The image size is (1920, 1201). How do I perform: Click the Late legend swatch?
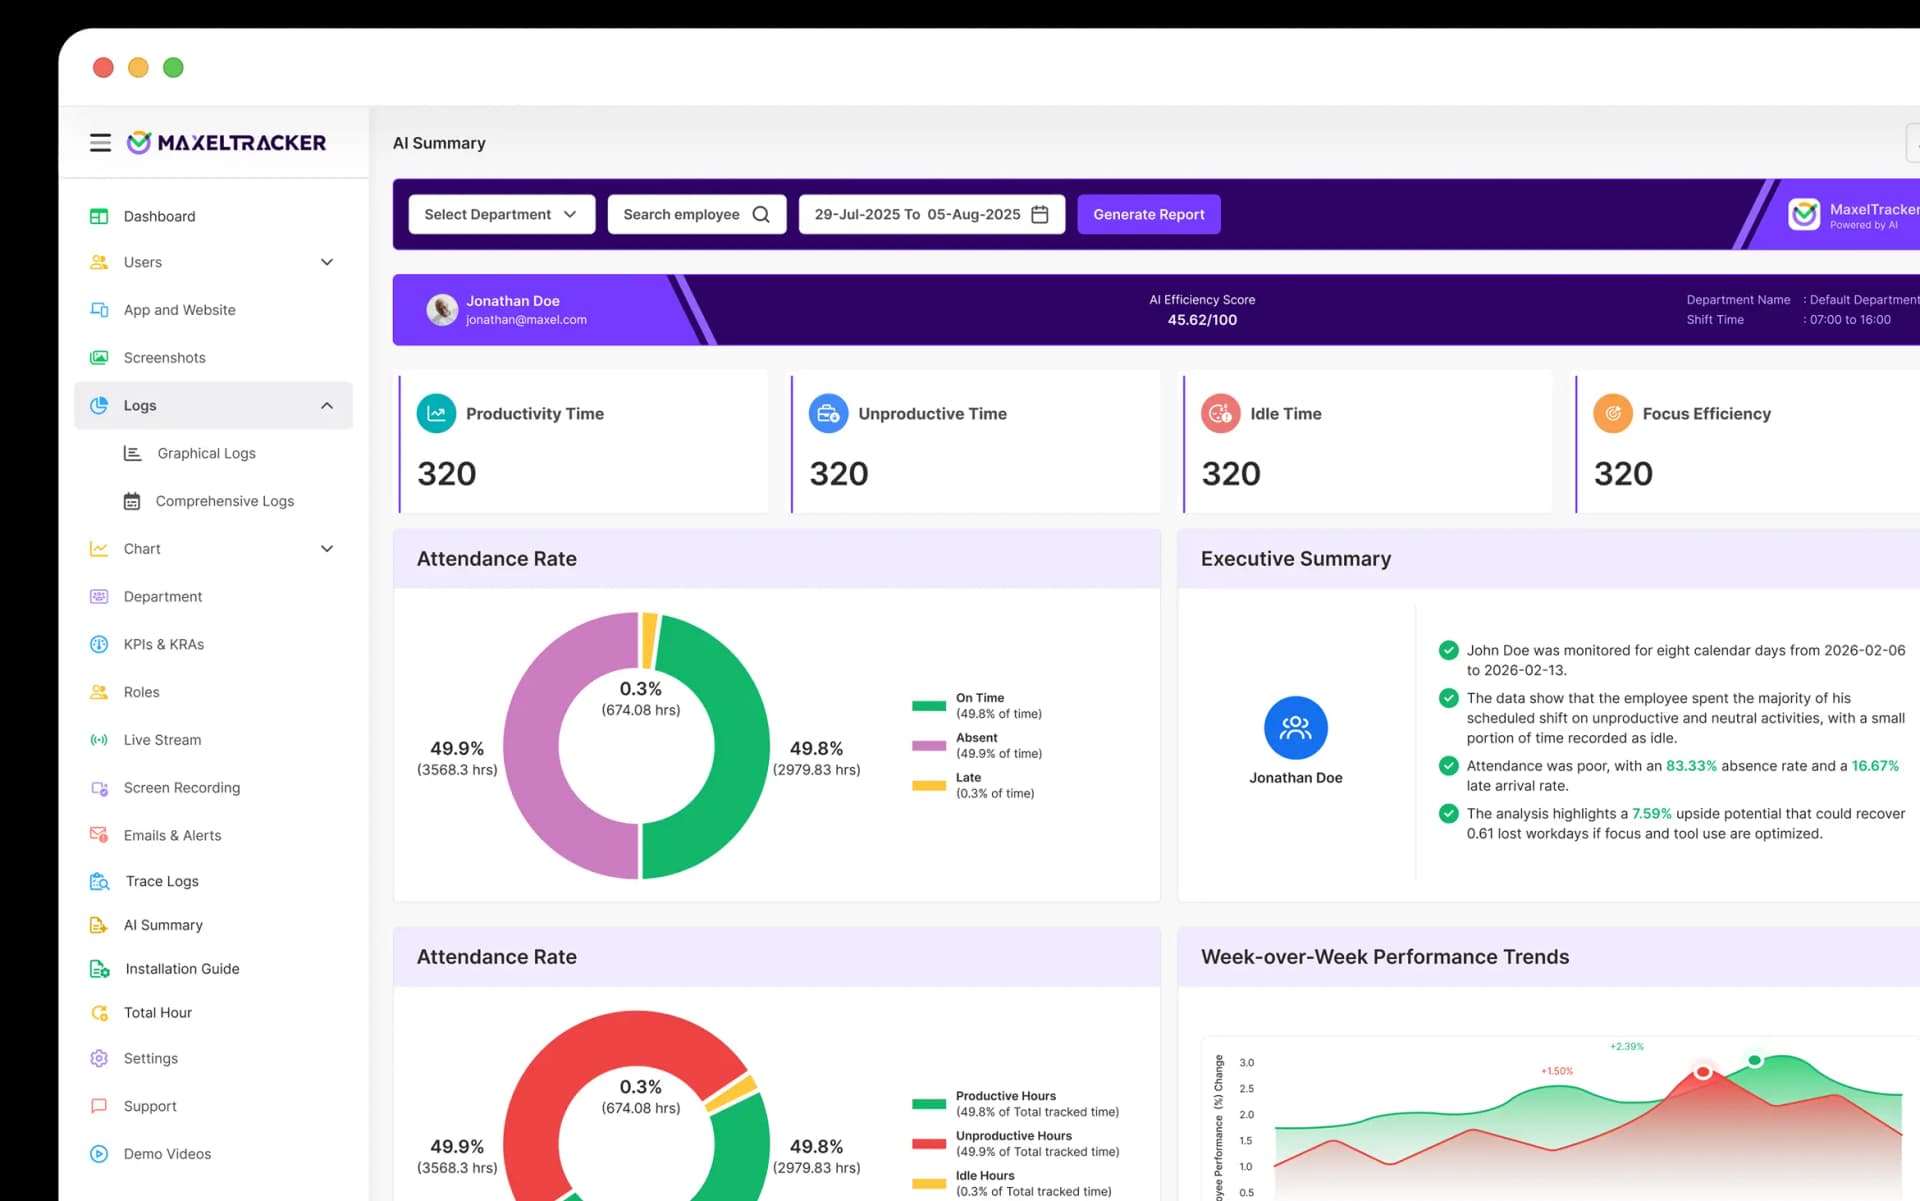pos(929,786)
